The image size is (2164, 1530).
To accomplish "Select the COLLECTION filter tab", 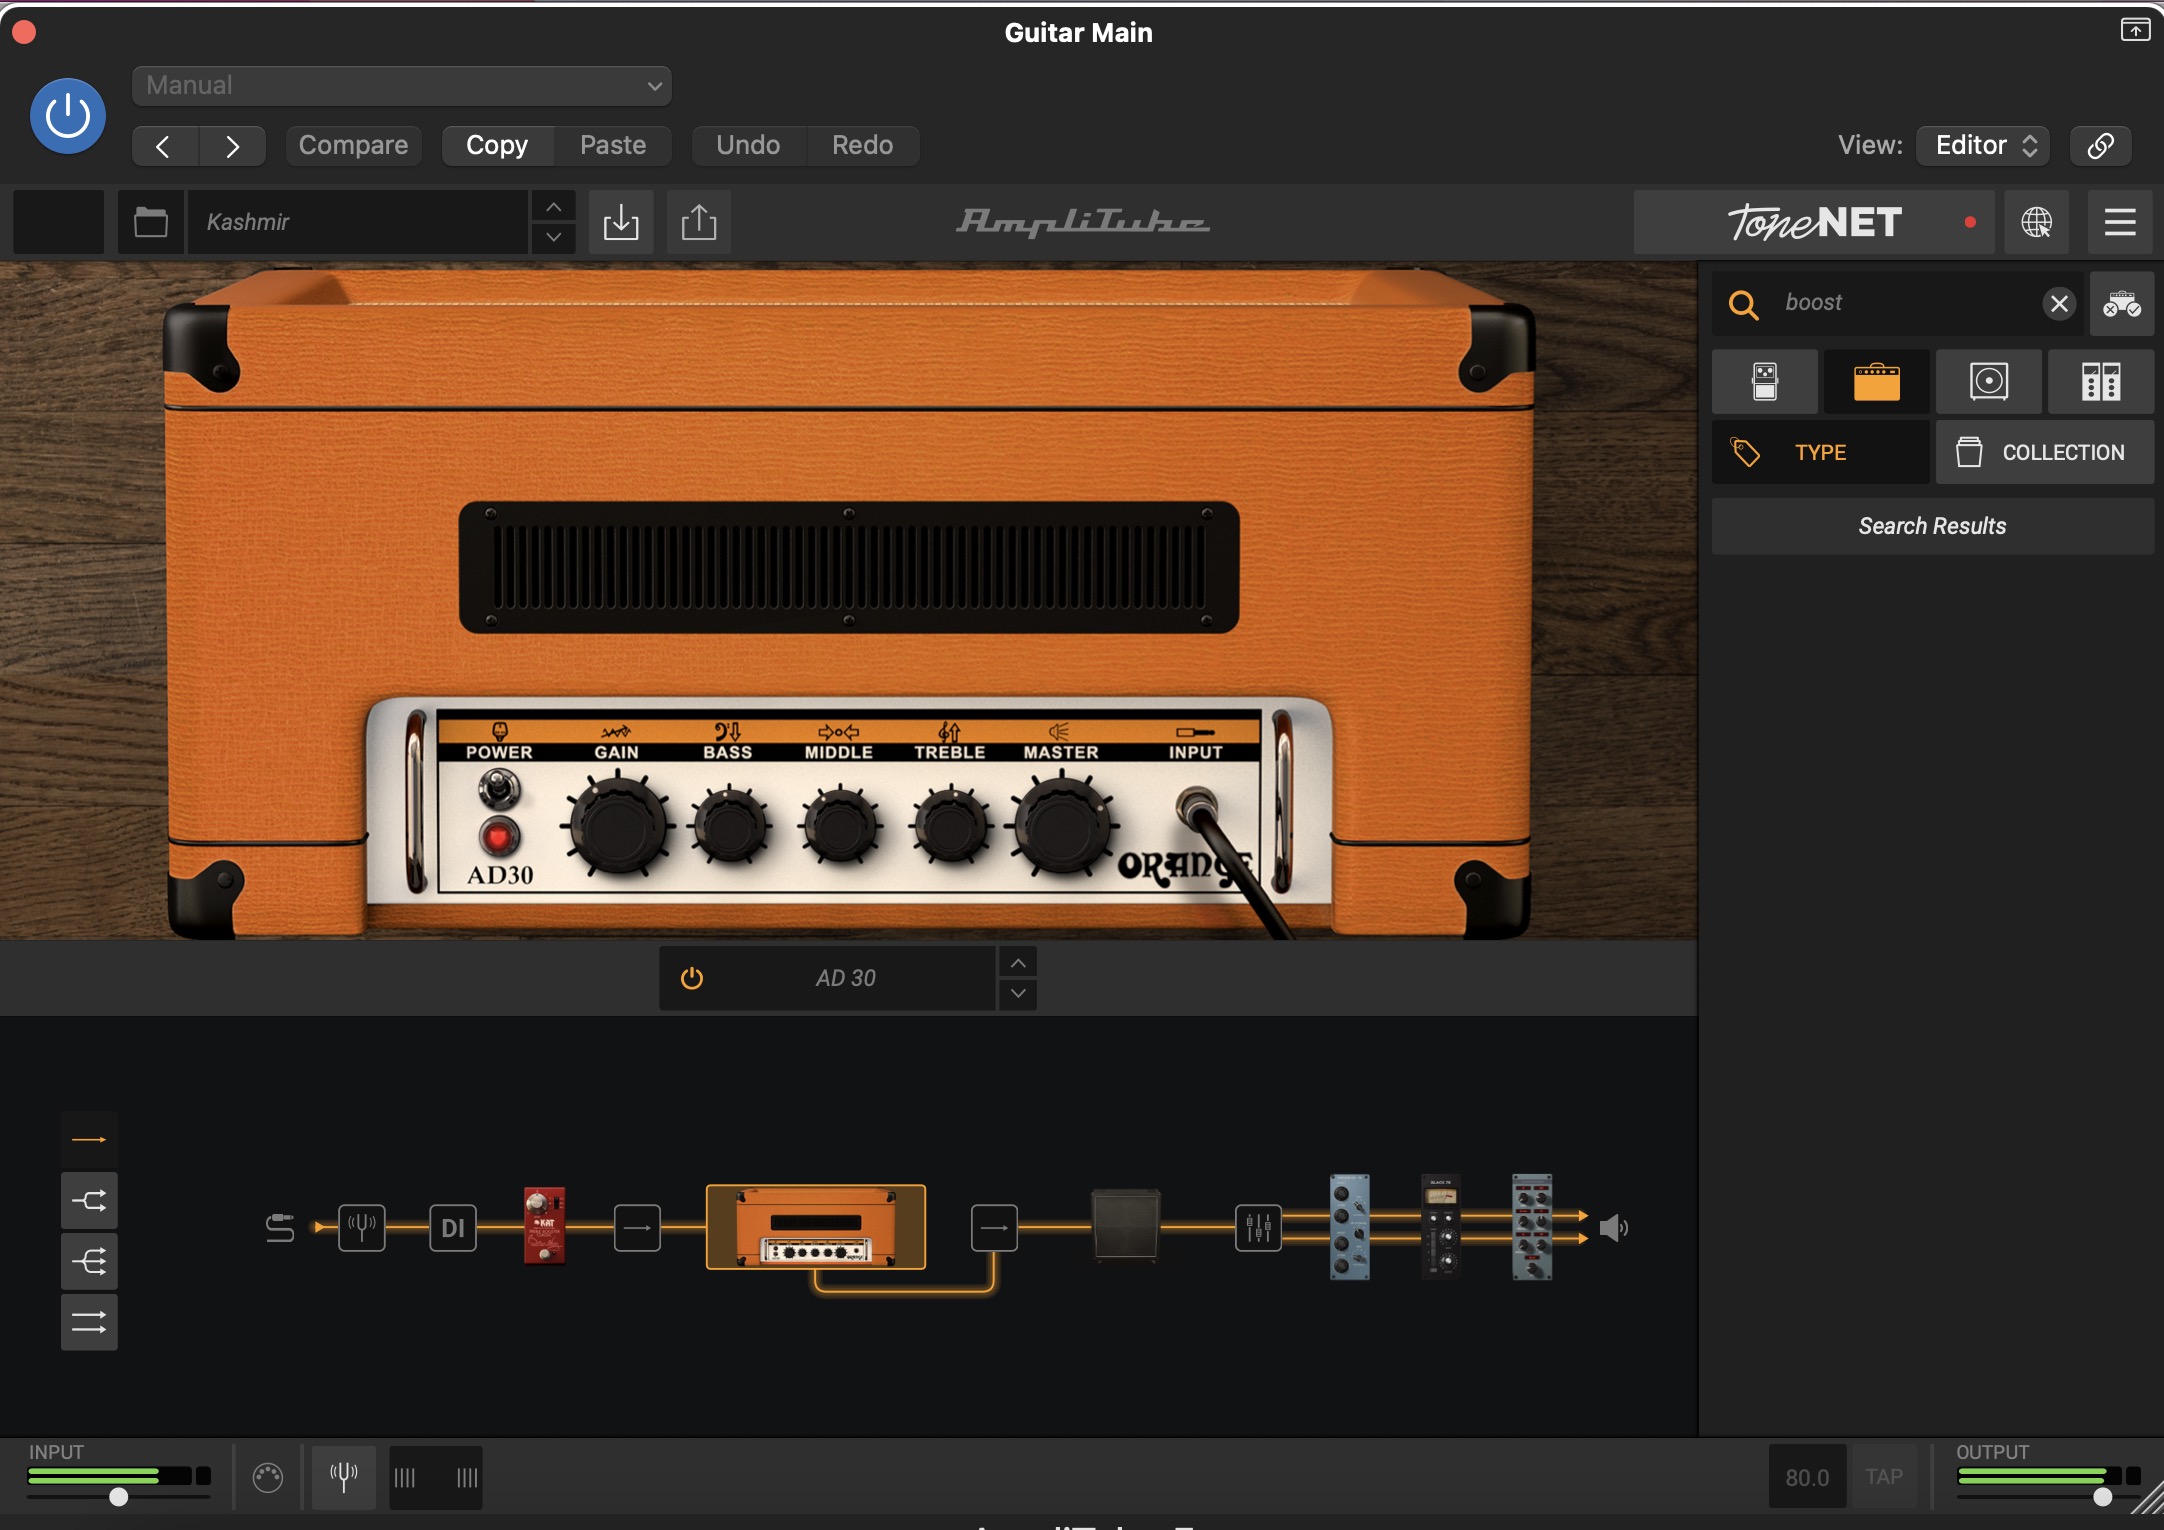I will [x=2045, y=453].
